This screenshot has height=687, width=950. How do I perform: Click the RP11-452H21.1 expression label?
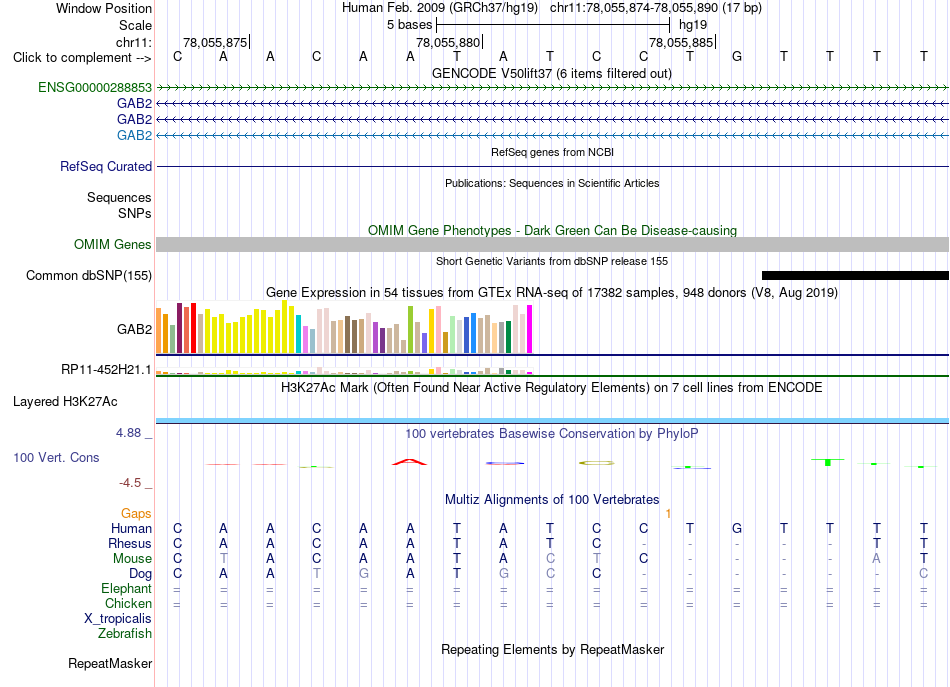tap(106, 369)
